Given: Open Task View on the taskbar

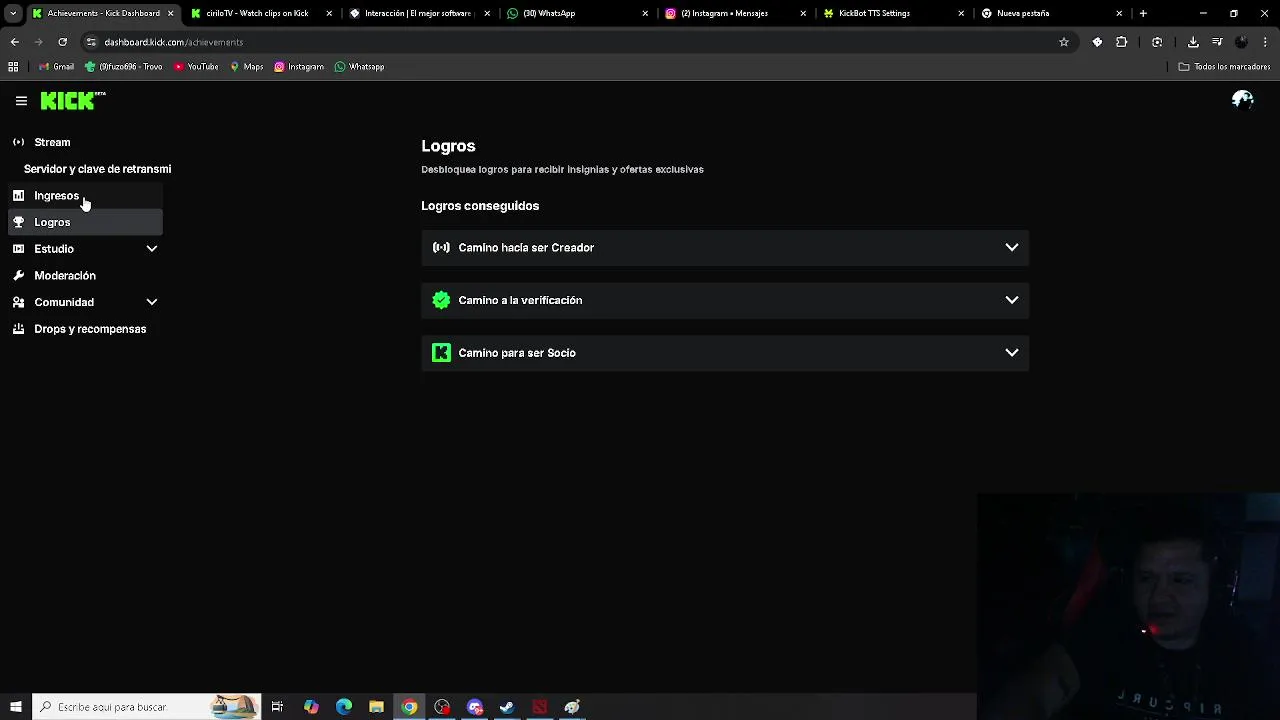Looking at the screenshot, I should pos(277,707).
